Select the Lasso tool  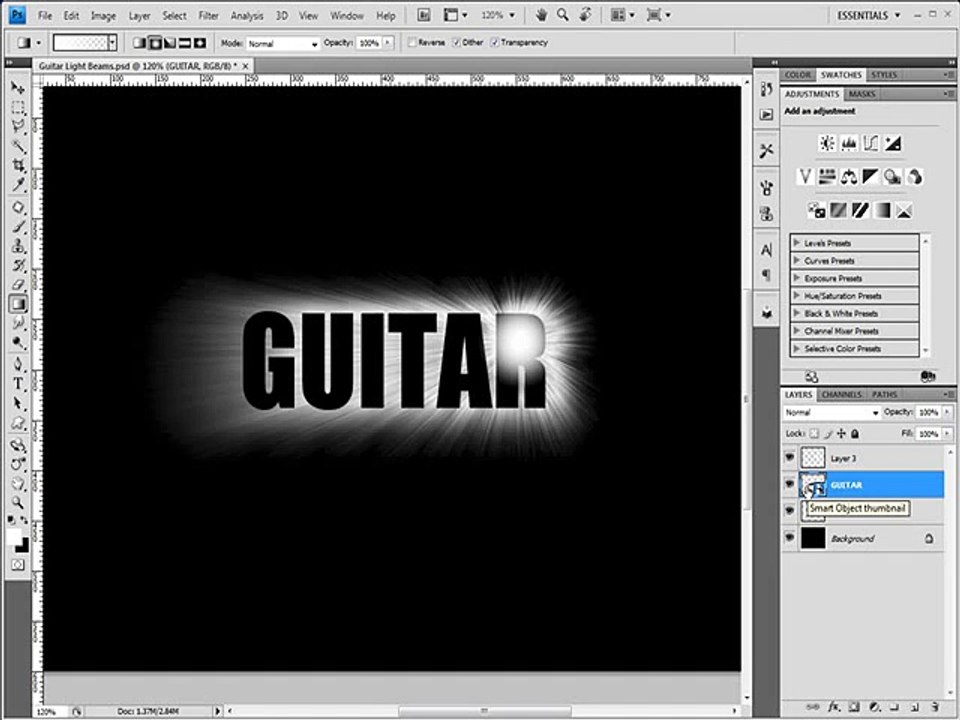(x=18, y=127)
